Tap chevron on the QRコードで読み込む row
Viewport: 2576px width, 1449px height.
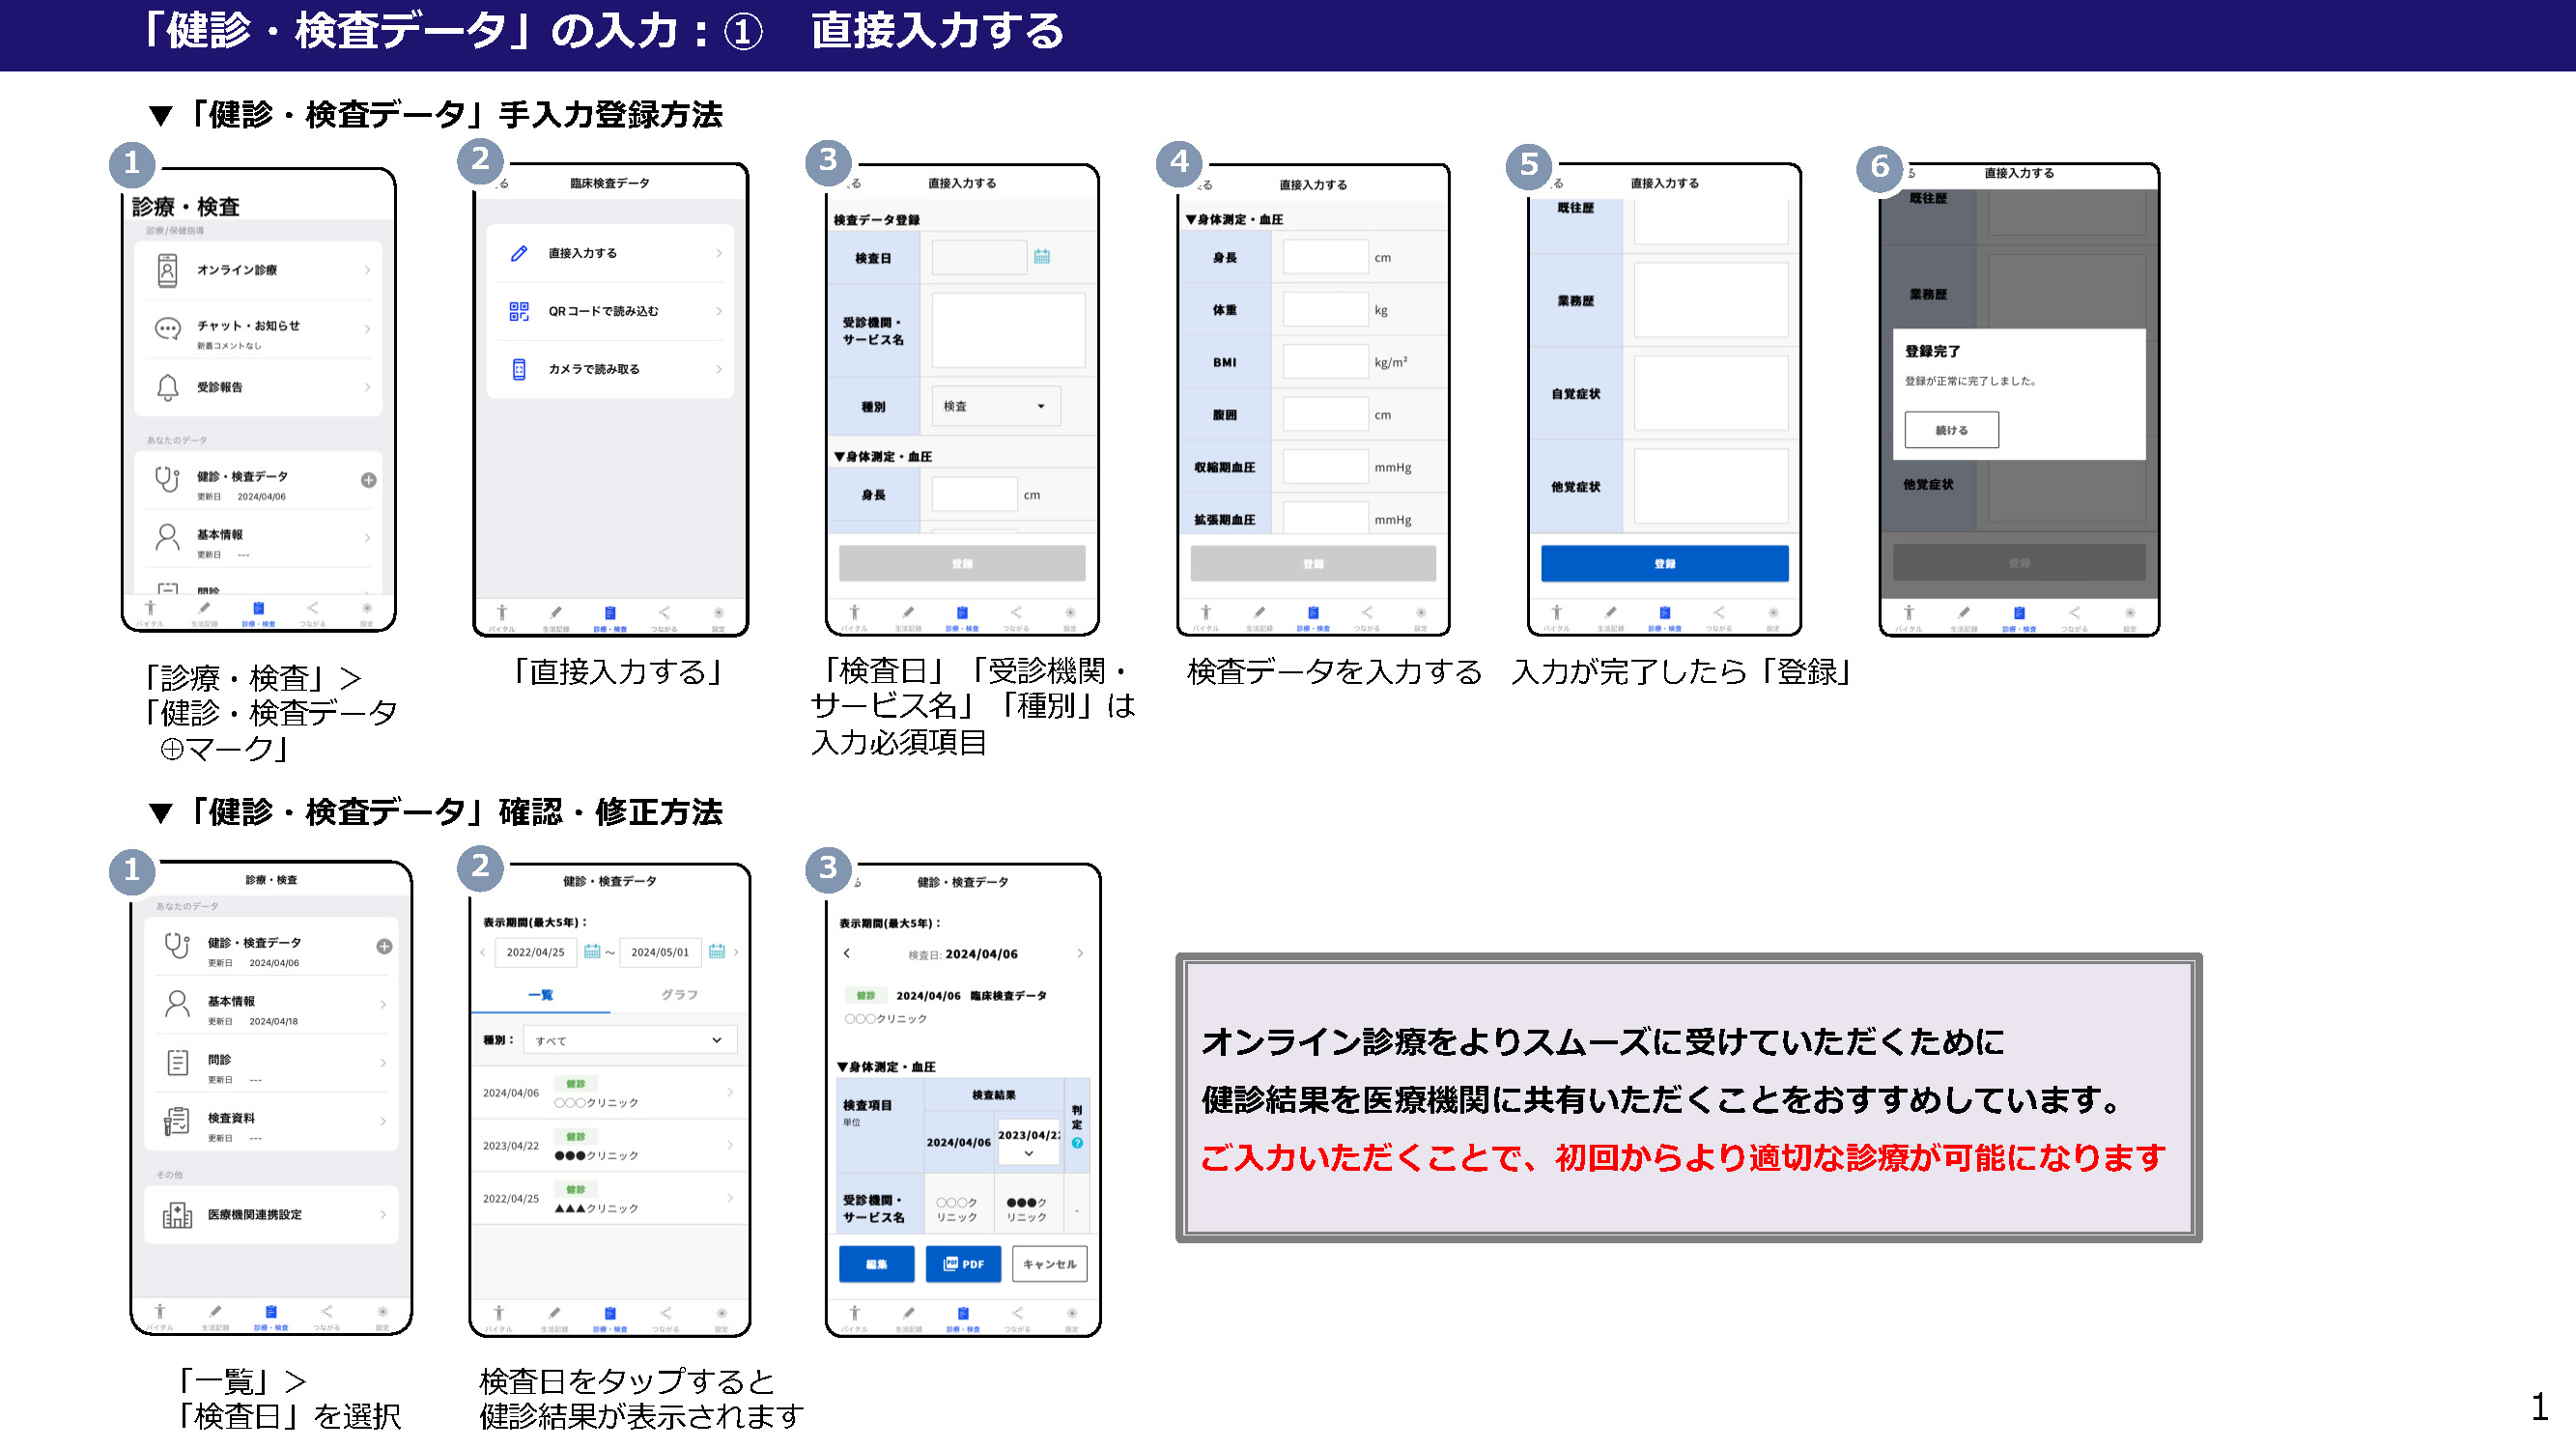tap(719, 311)
